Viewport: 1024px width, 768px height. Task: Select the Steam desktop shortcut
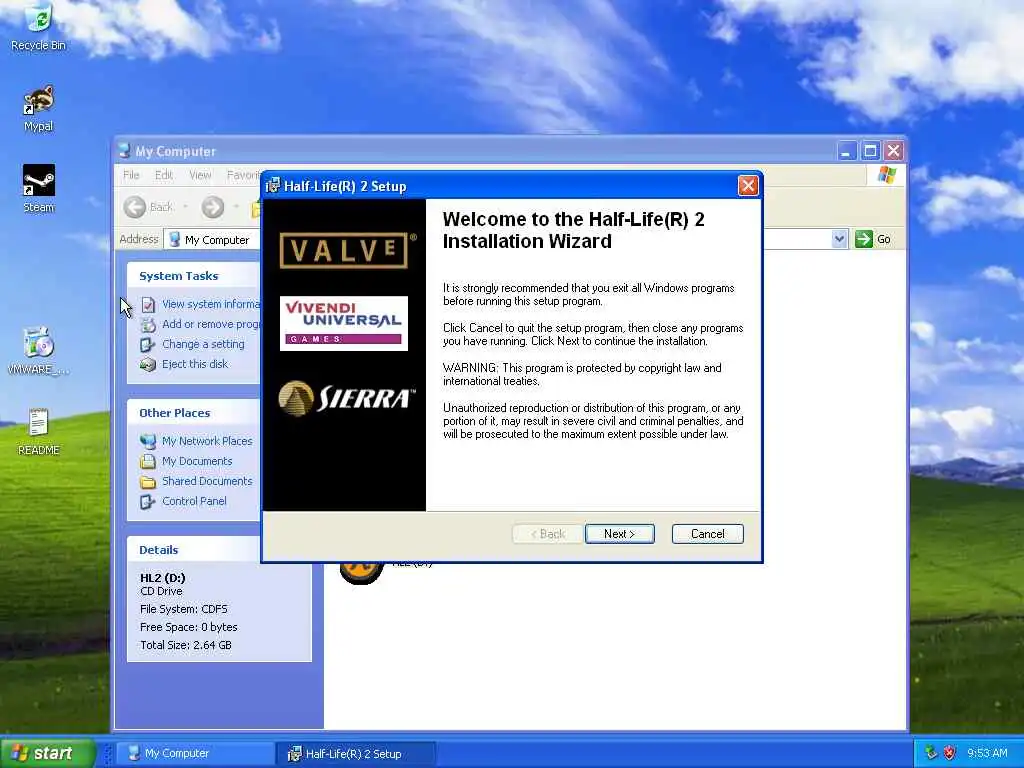click(x=39, y=189)
